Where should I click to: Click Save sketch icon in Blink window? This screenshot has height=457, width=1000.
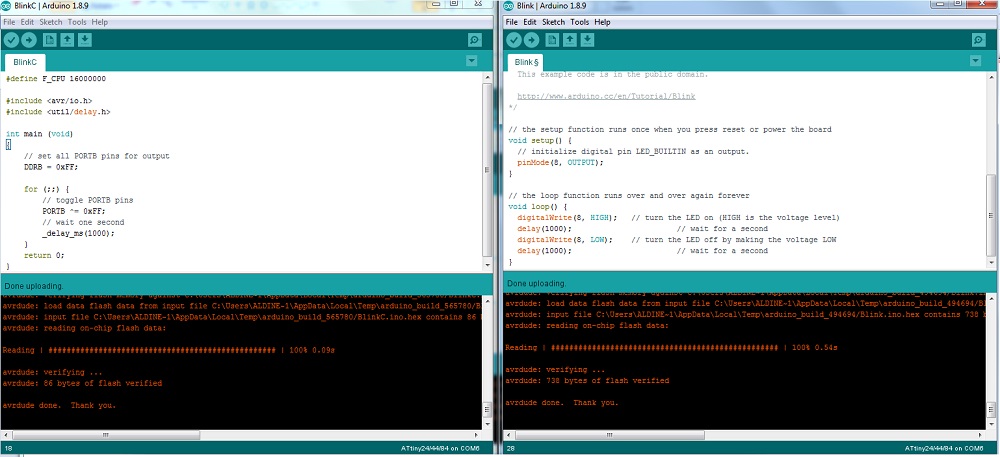pyautogui.click(x=587, y=40)
